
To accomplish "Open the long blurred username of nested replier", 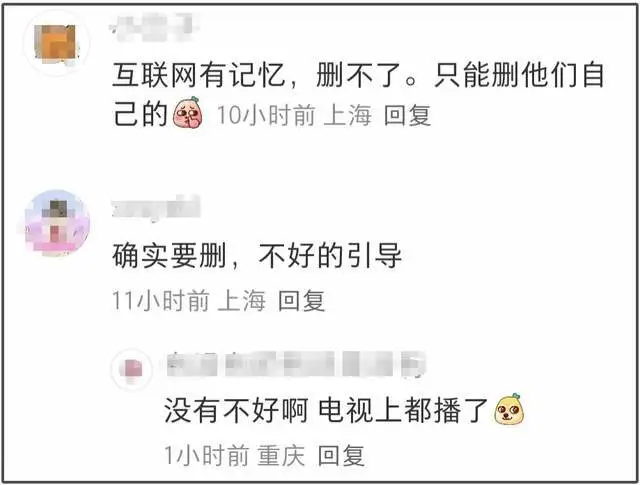I will click(x=296, y=364).
